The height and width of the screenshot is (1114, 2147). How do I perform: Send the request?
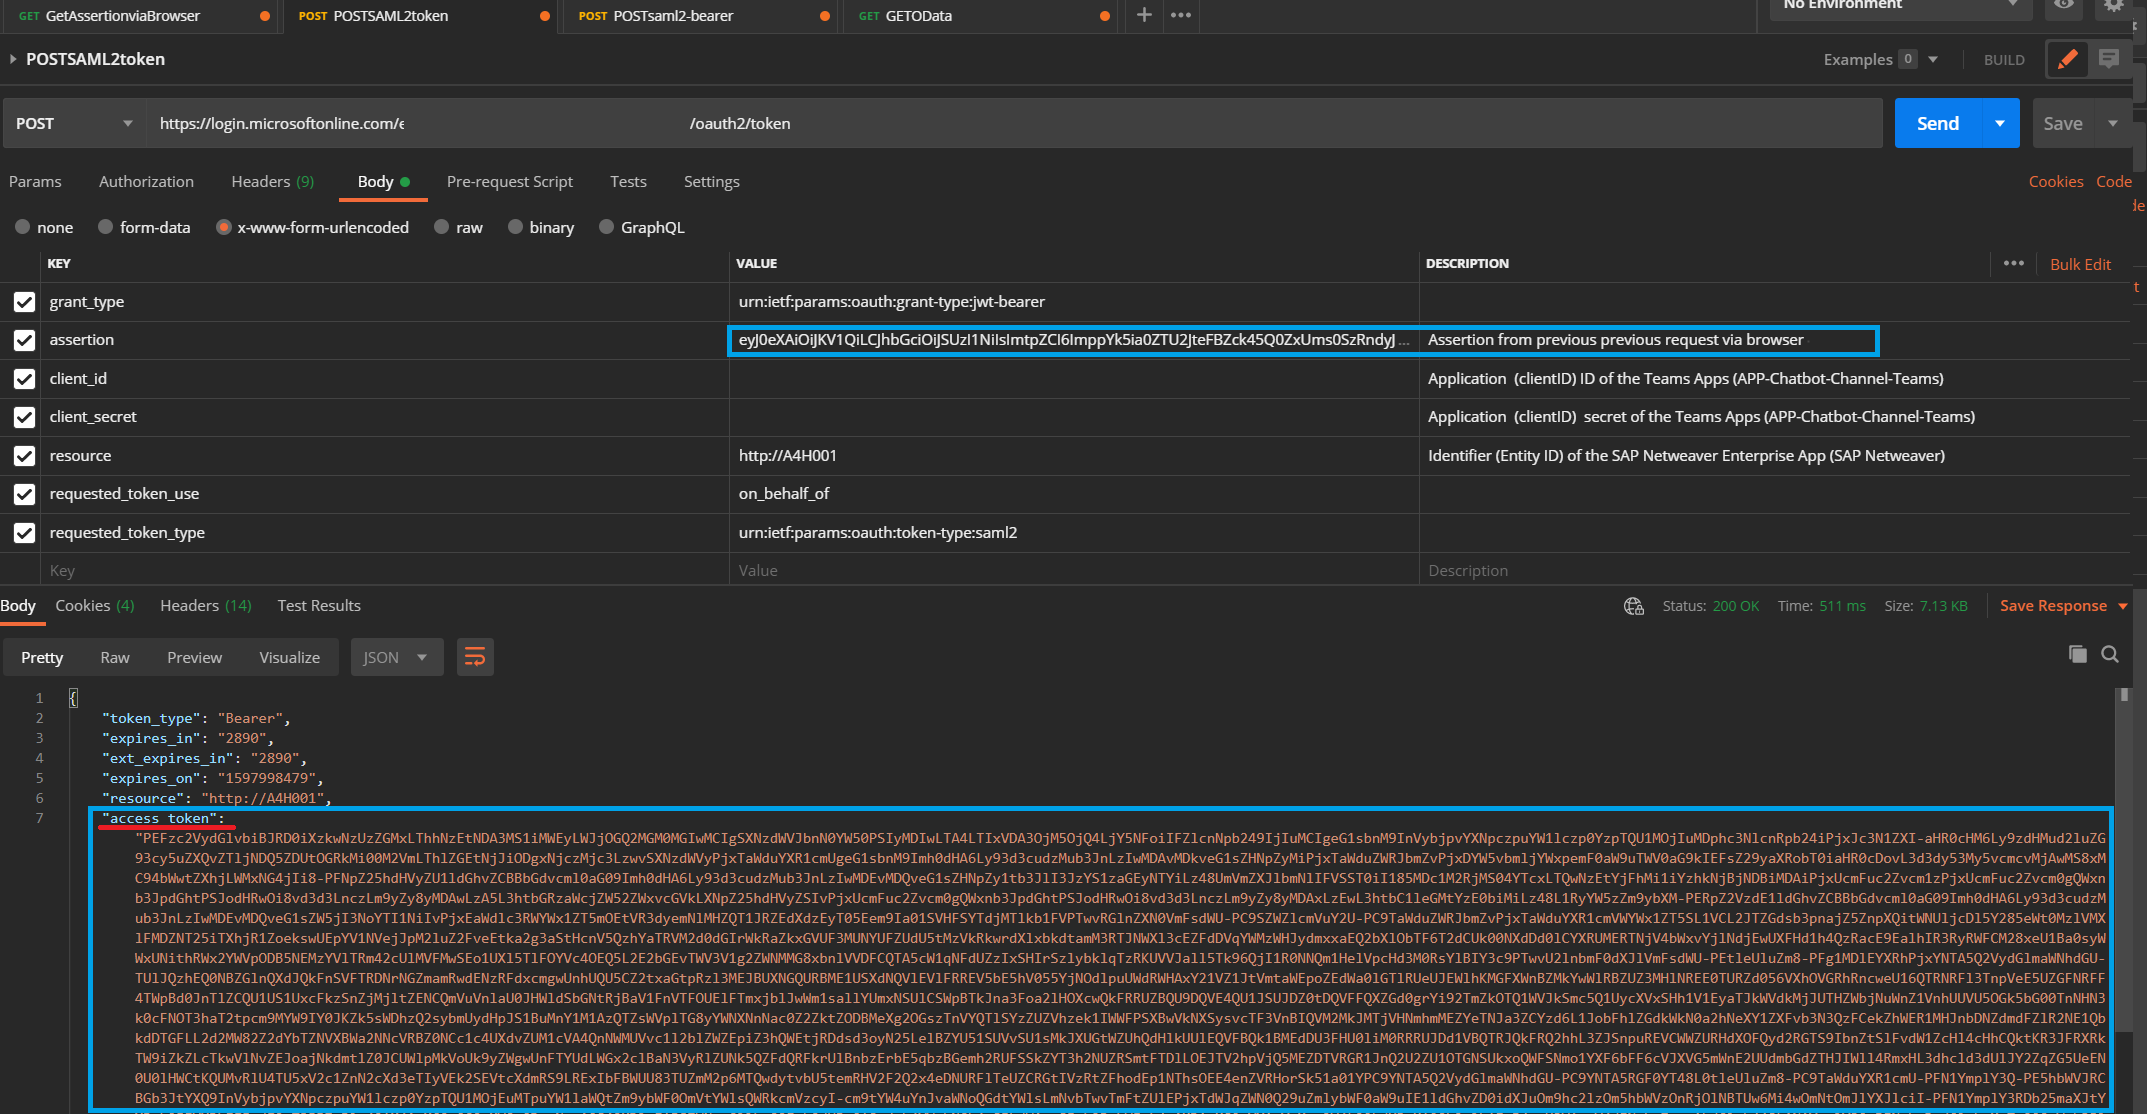[1937, 123]
